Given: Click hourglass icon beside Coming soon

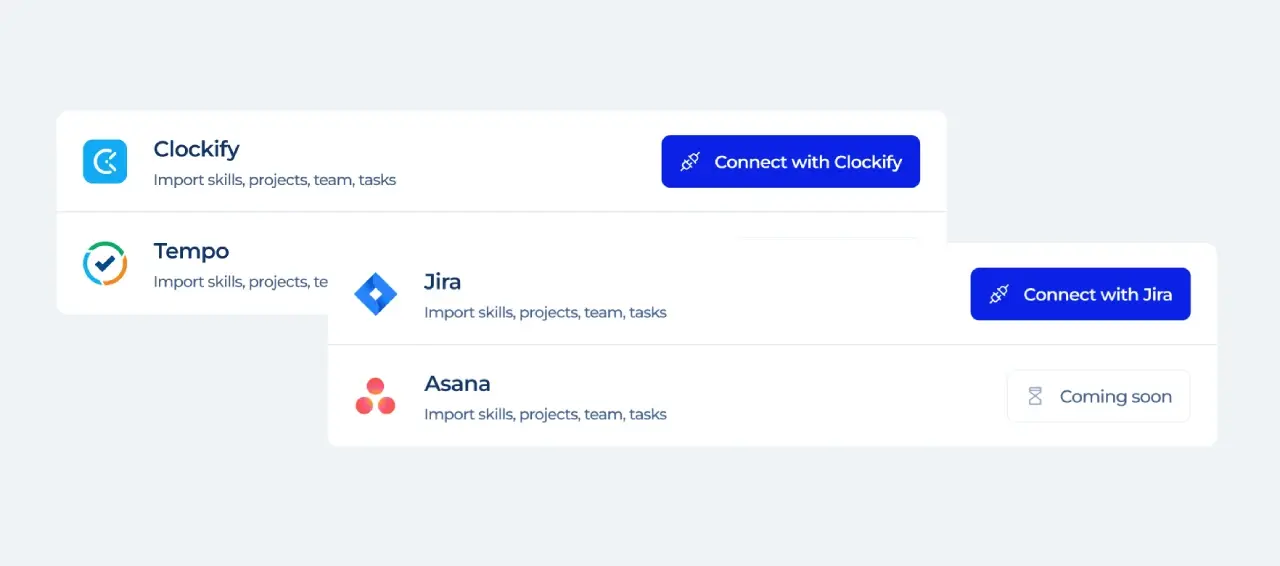Looking at the screenshot, I should (1036, 397).
